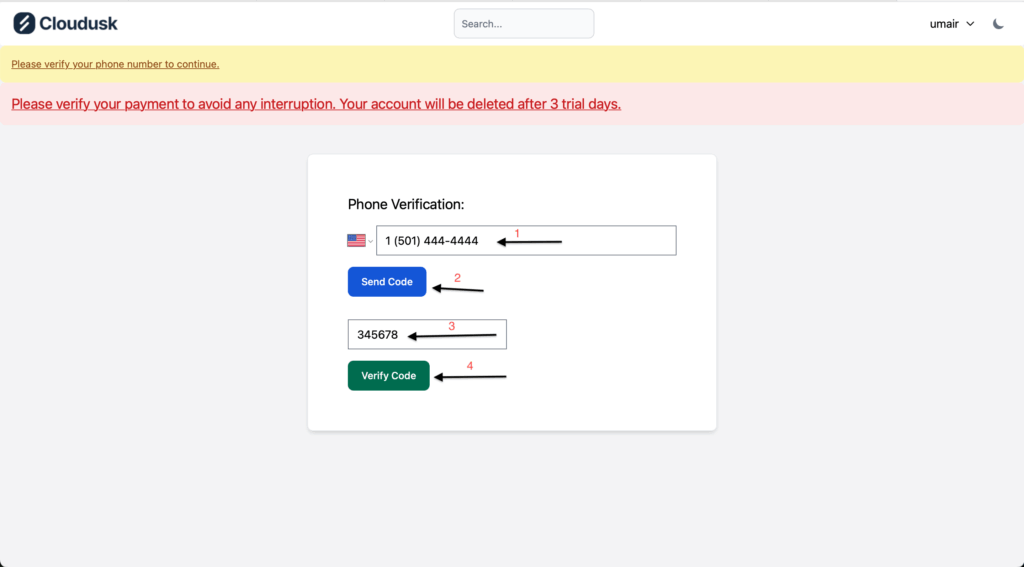This screenshot has width=1024, height=567.
Task: Click the Phone Verification heading
Action: tap(406, 204)
